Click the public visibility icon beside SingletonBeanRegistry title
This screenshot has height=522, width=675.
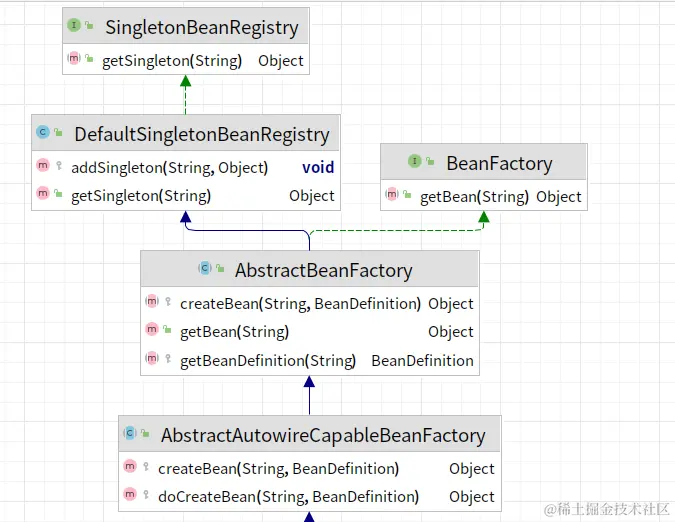[89, 25]
